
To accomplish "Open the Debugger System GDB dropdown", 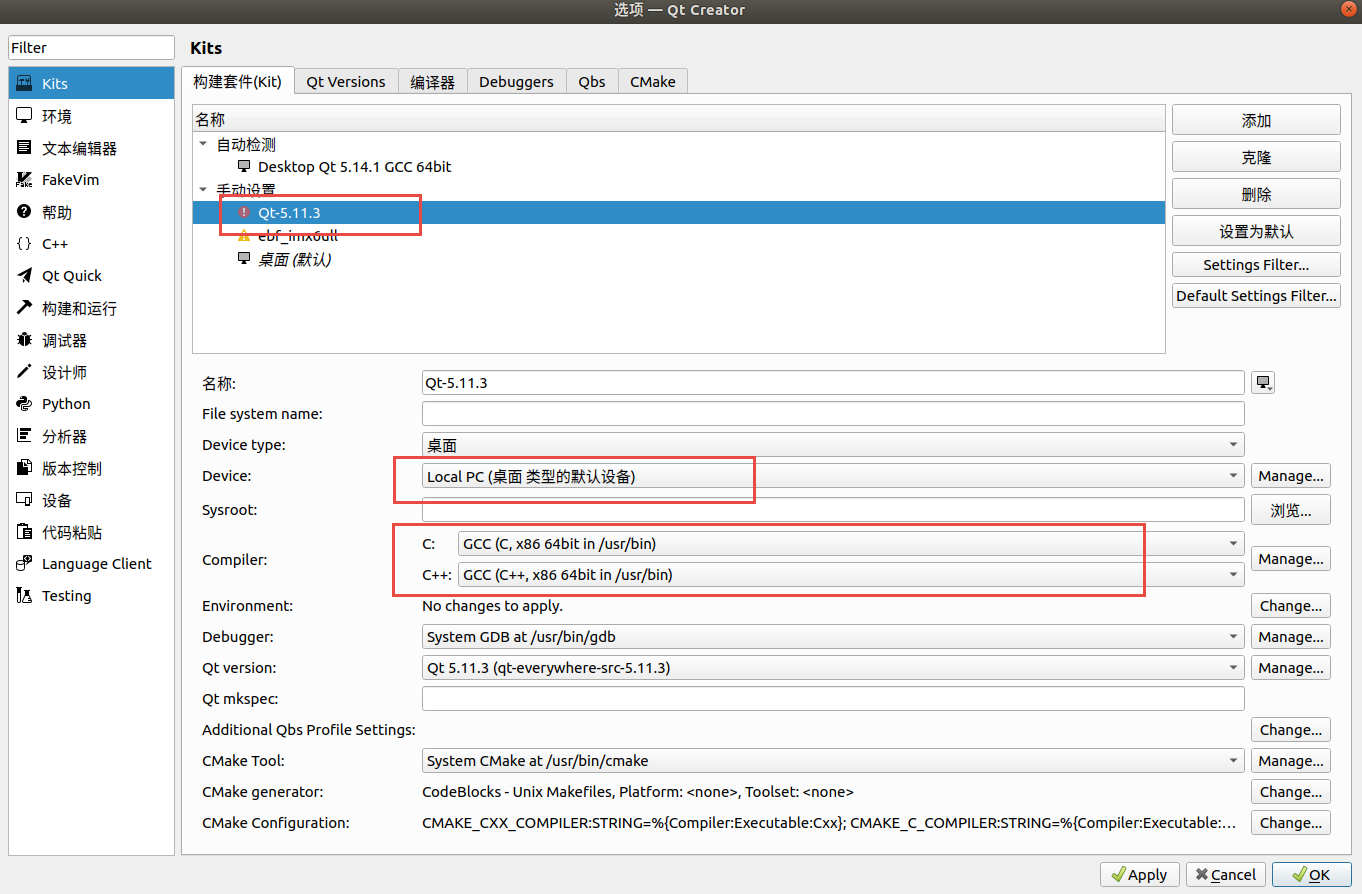I will pos(833,637).
